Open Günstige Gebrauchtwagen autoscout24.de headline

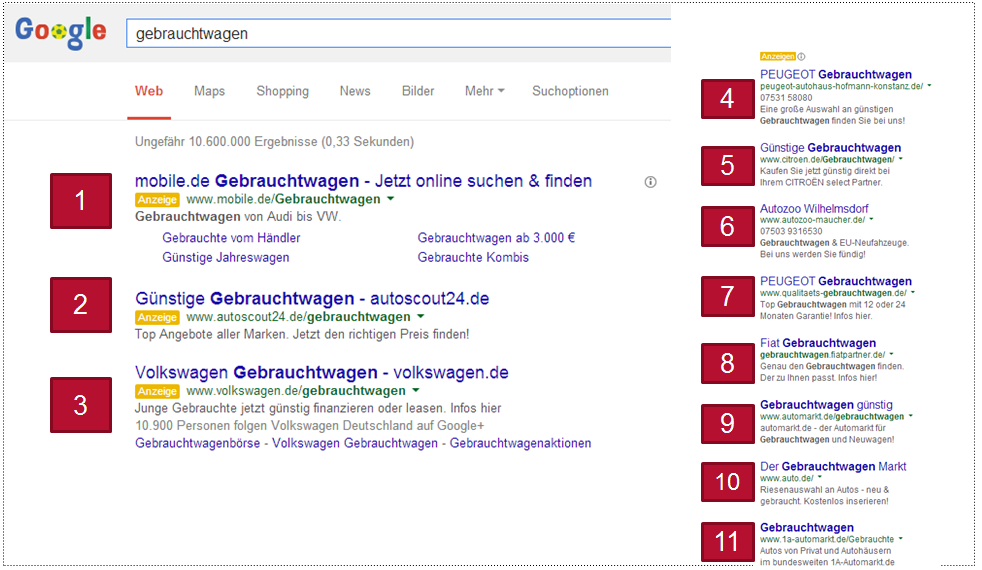click(x=312, y=298)
